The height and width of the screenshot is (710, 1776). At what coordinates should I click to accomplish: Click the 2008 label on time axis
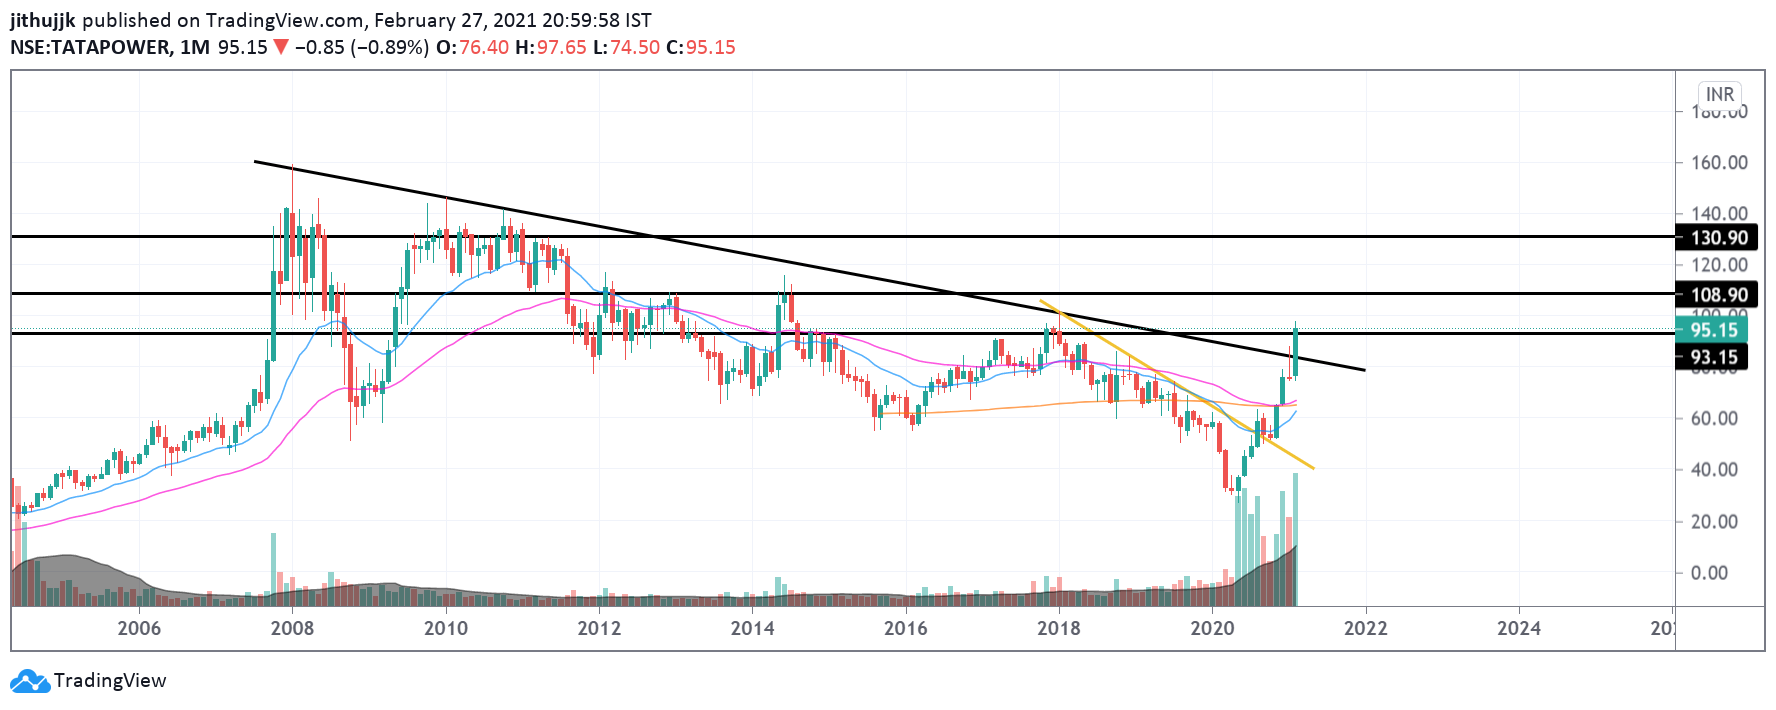point(292,628)
